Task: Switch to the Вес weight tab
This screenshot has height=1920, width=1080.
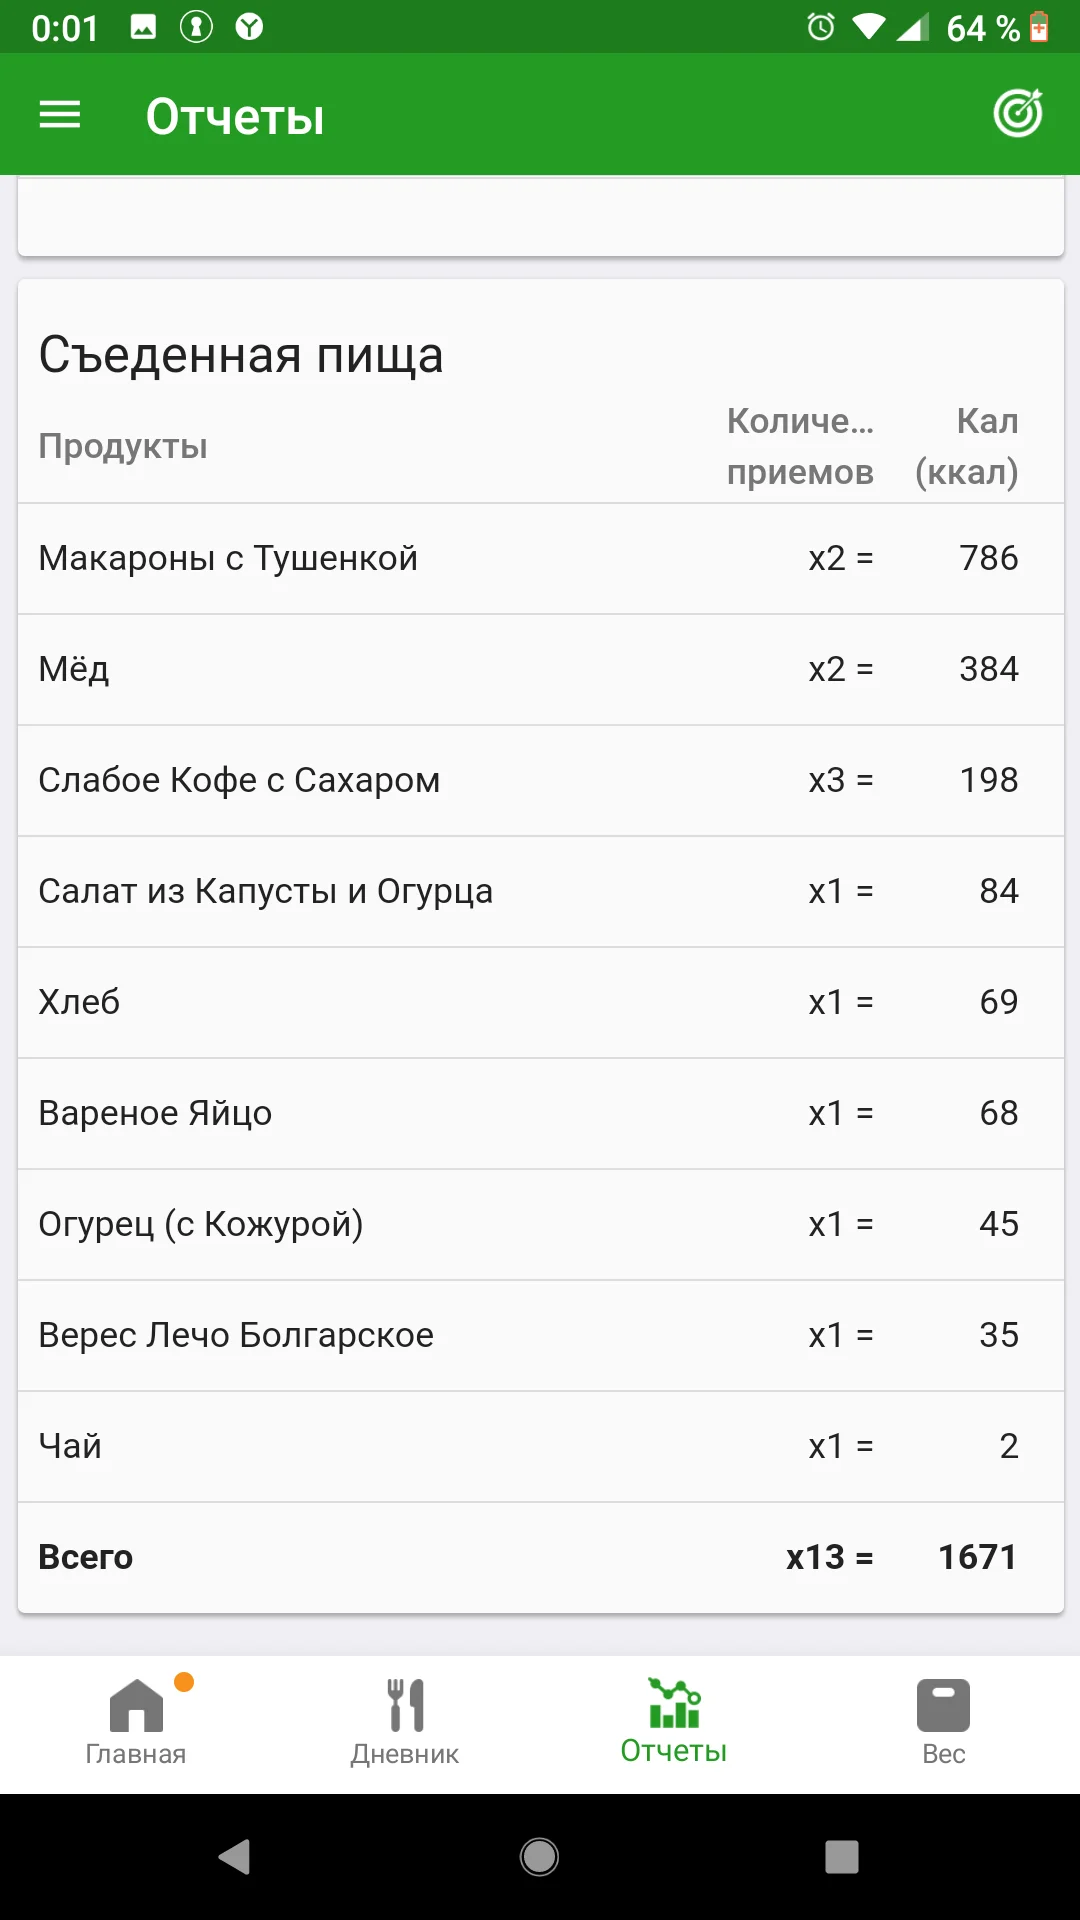Action: coord(943,1722)
